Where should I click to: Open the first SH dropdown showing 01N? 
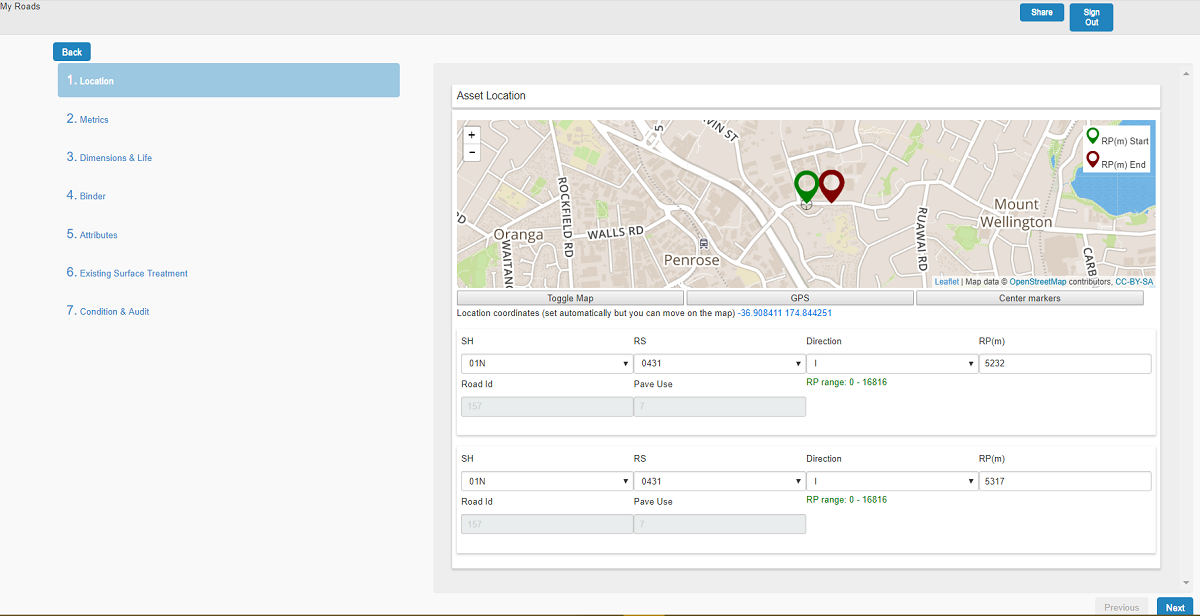coord(546,364)
